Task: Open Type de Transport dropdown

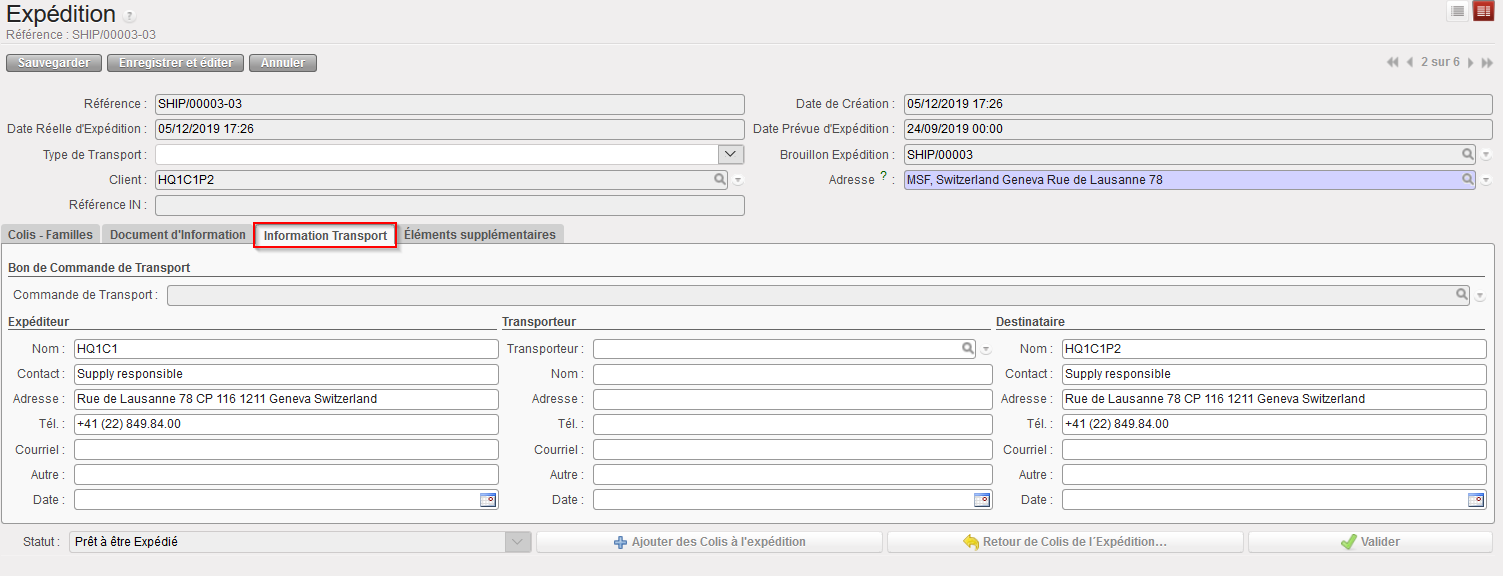Action: 731,154
